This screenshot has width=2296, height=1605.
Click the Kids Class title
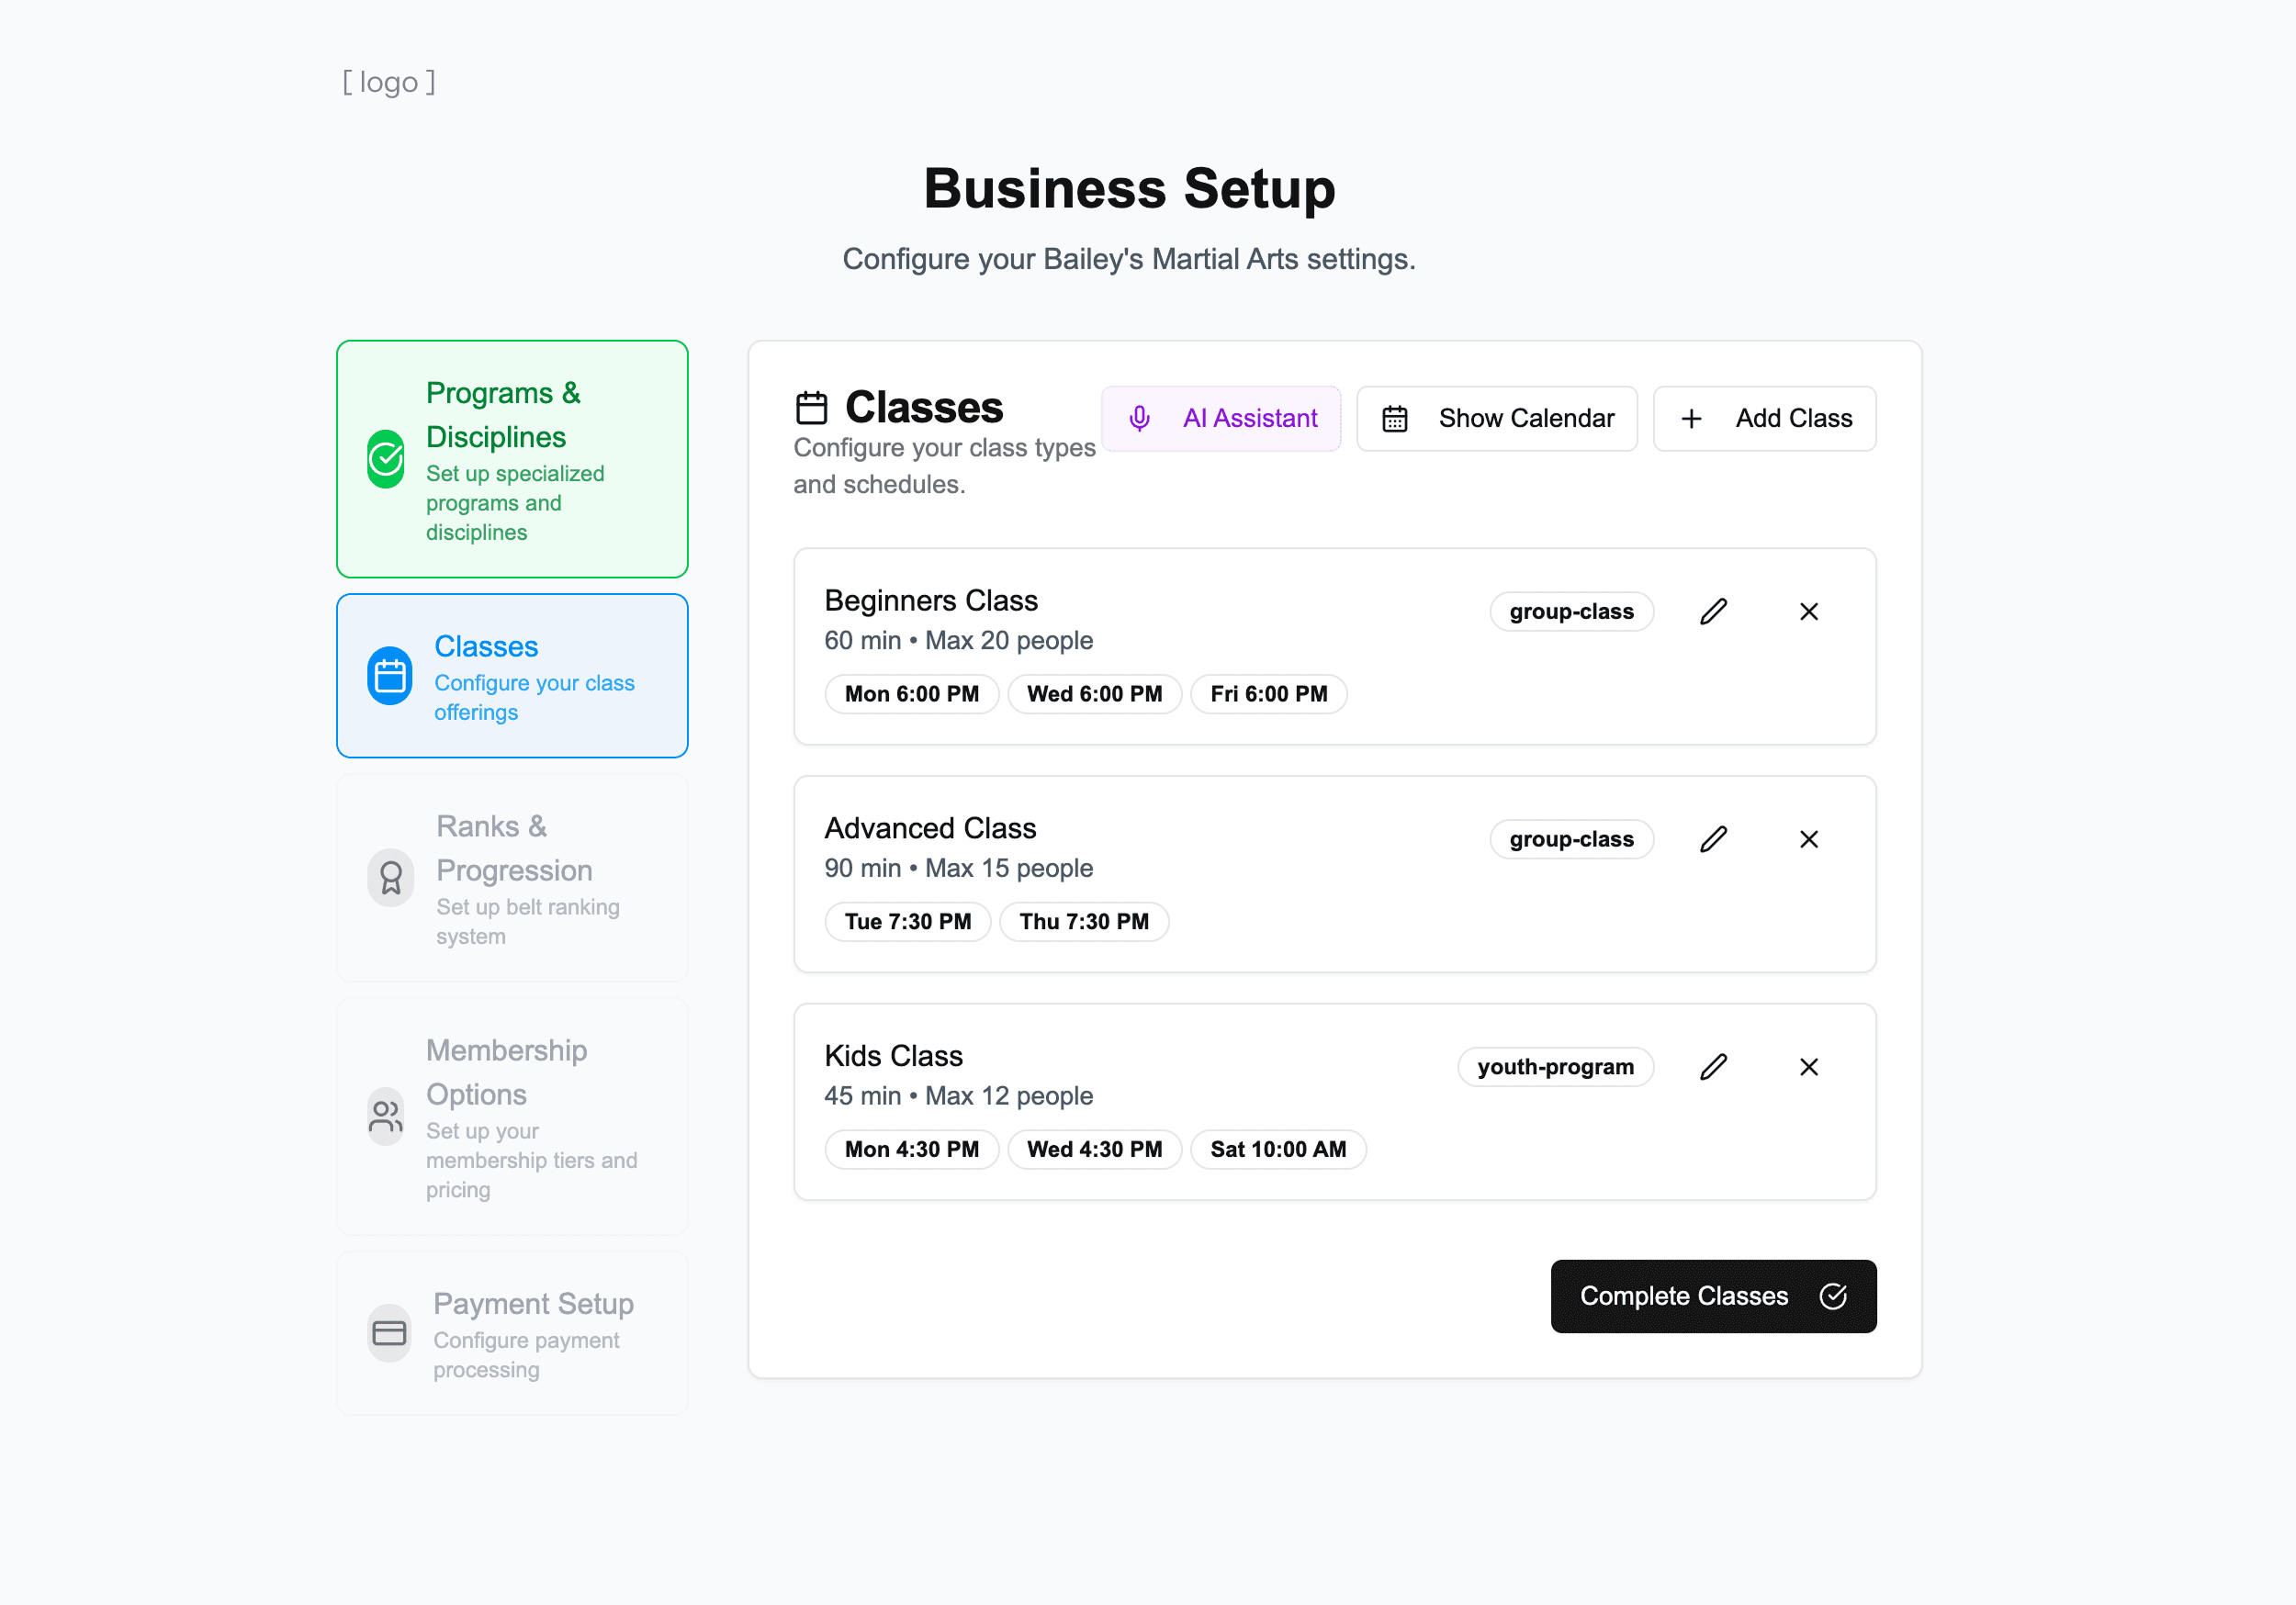[x=893, y=1056]
